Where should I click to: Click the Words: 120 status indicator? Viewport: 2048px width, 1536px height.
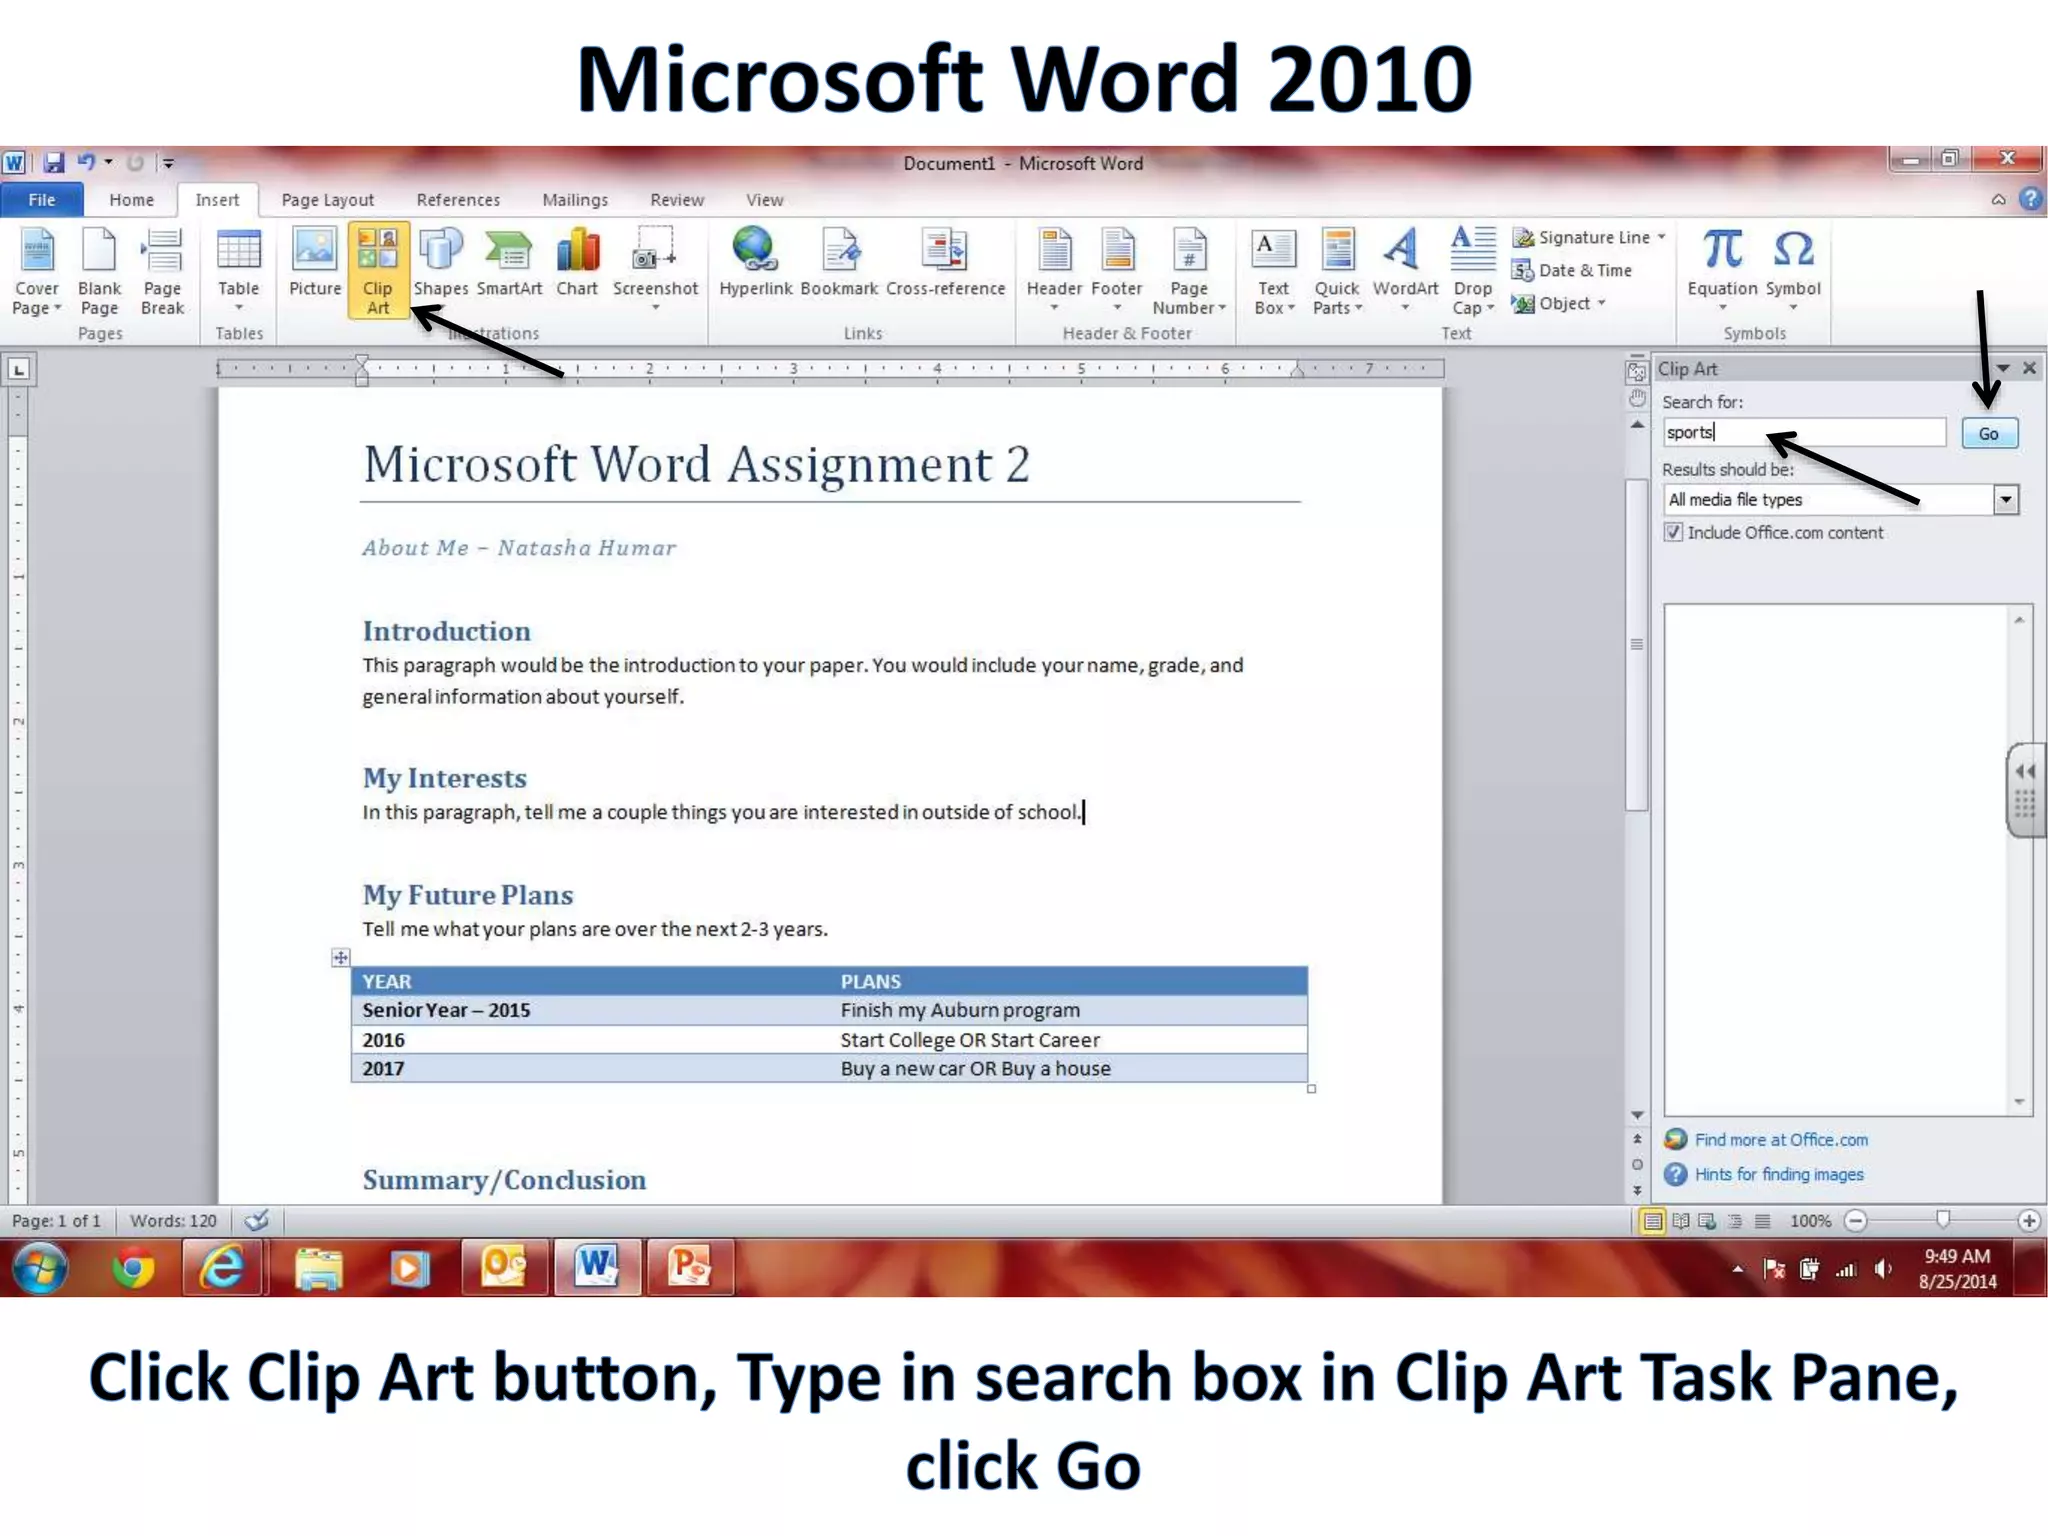pyautogui.click(x=173, y=1221)
